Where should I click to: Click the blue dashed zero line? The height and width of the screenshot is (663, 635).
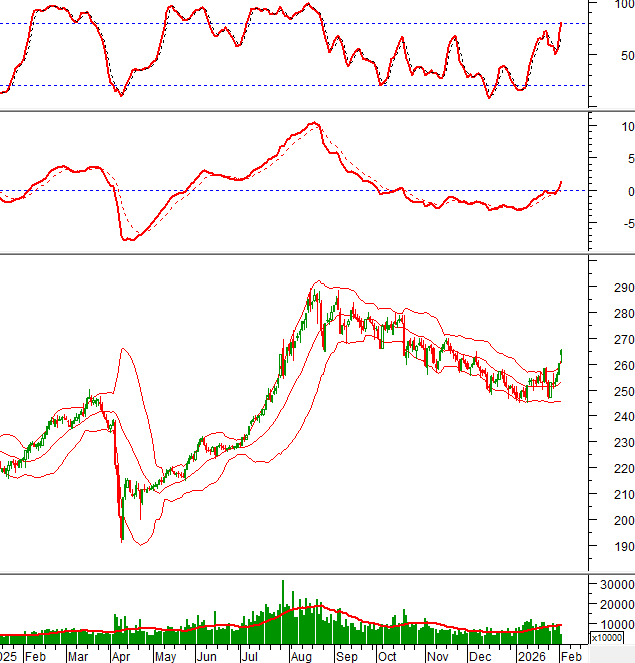pyautogui.click(x=250, y=190)
